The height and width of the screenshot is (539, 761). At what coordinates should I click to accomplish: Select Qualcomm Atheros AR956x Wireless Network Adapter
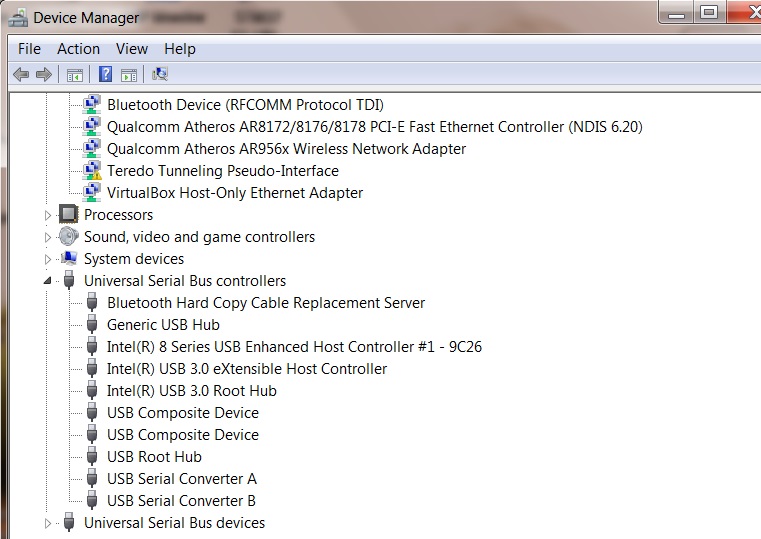click(x=286, y=149)
